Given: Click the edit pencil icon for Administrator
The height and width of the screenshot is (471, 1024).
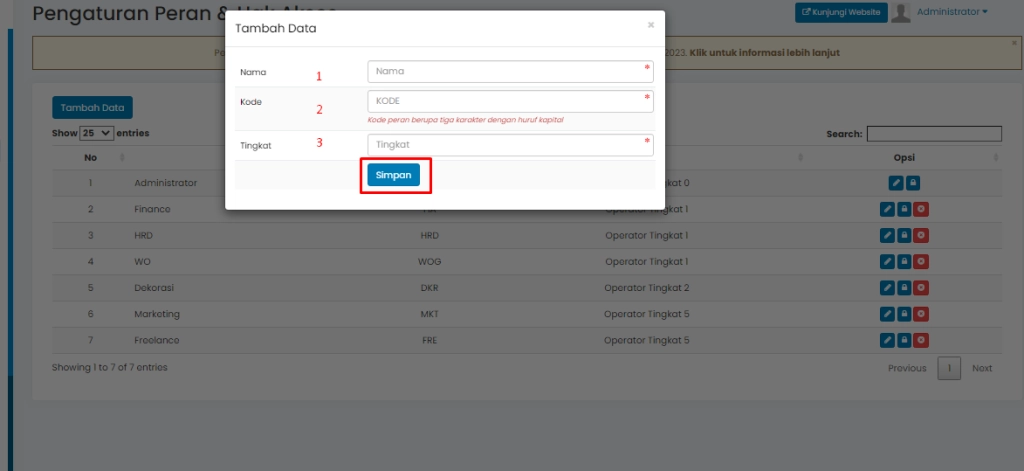Looking at the screenshot, I should (896, 183).
